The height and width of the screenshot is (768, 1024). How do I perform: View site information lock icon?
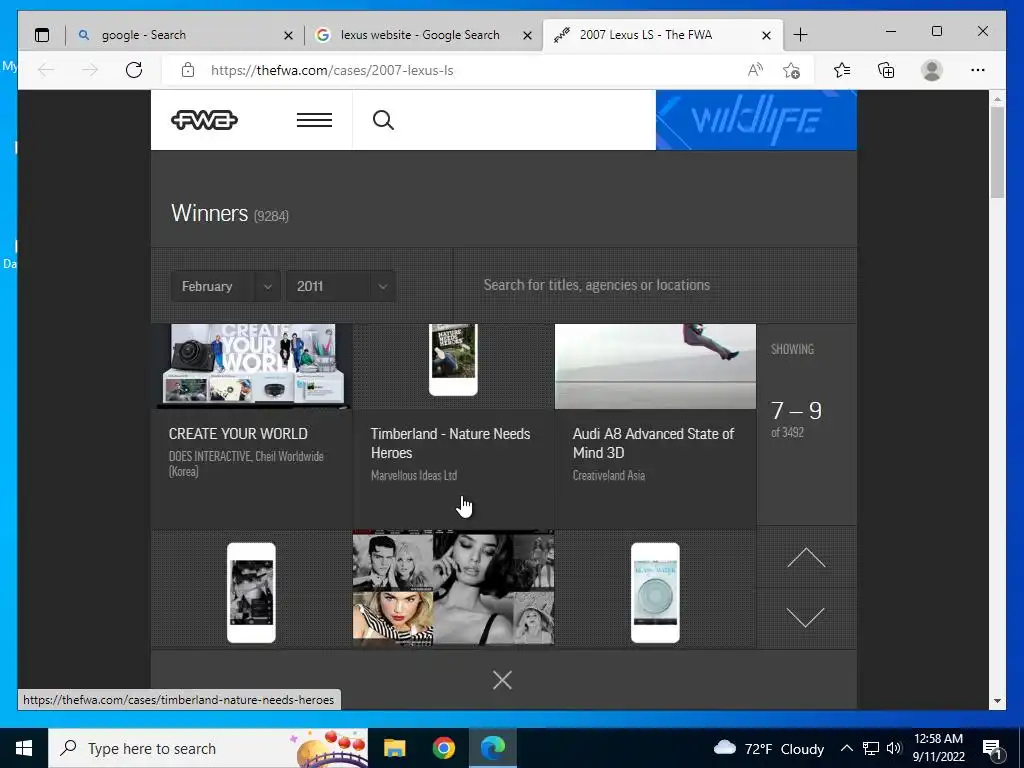187,70
